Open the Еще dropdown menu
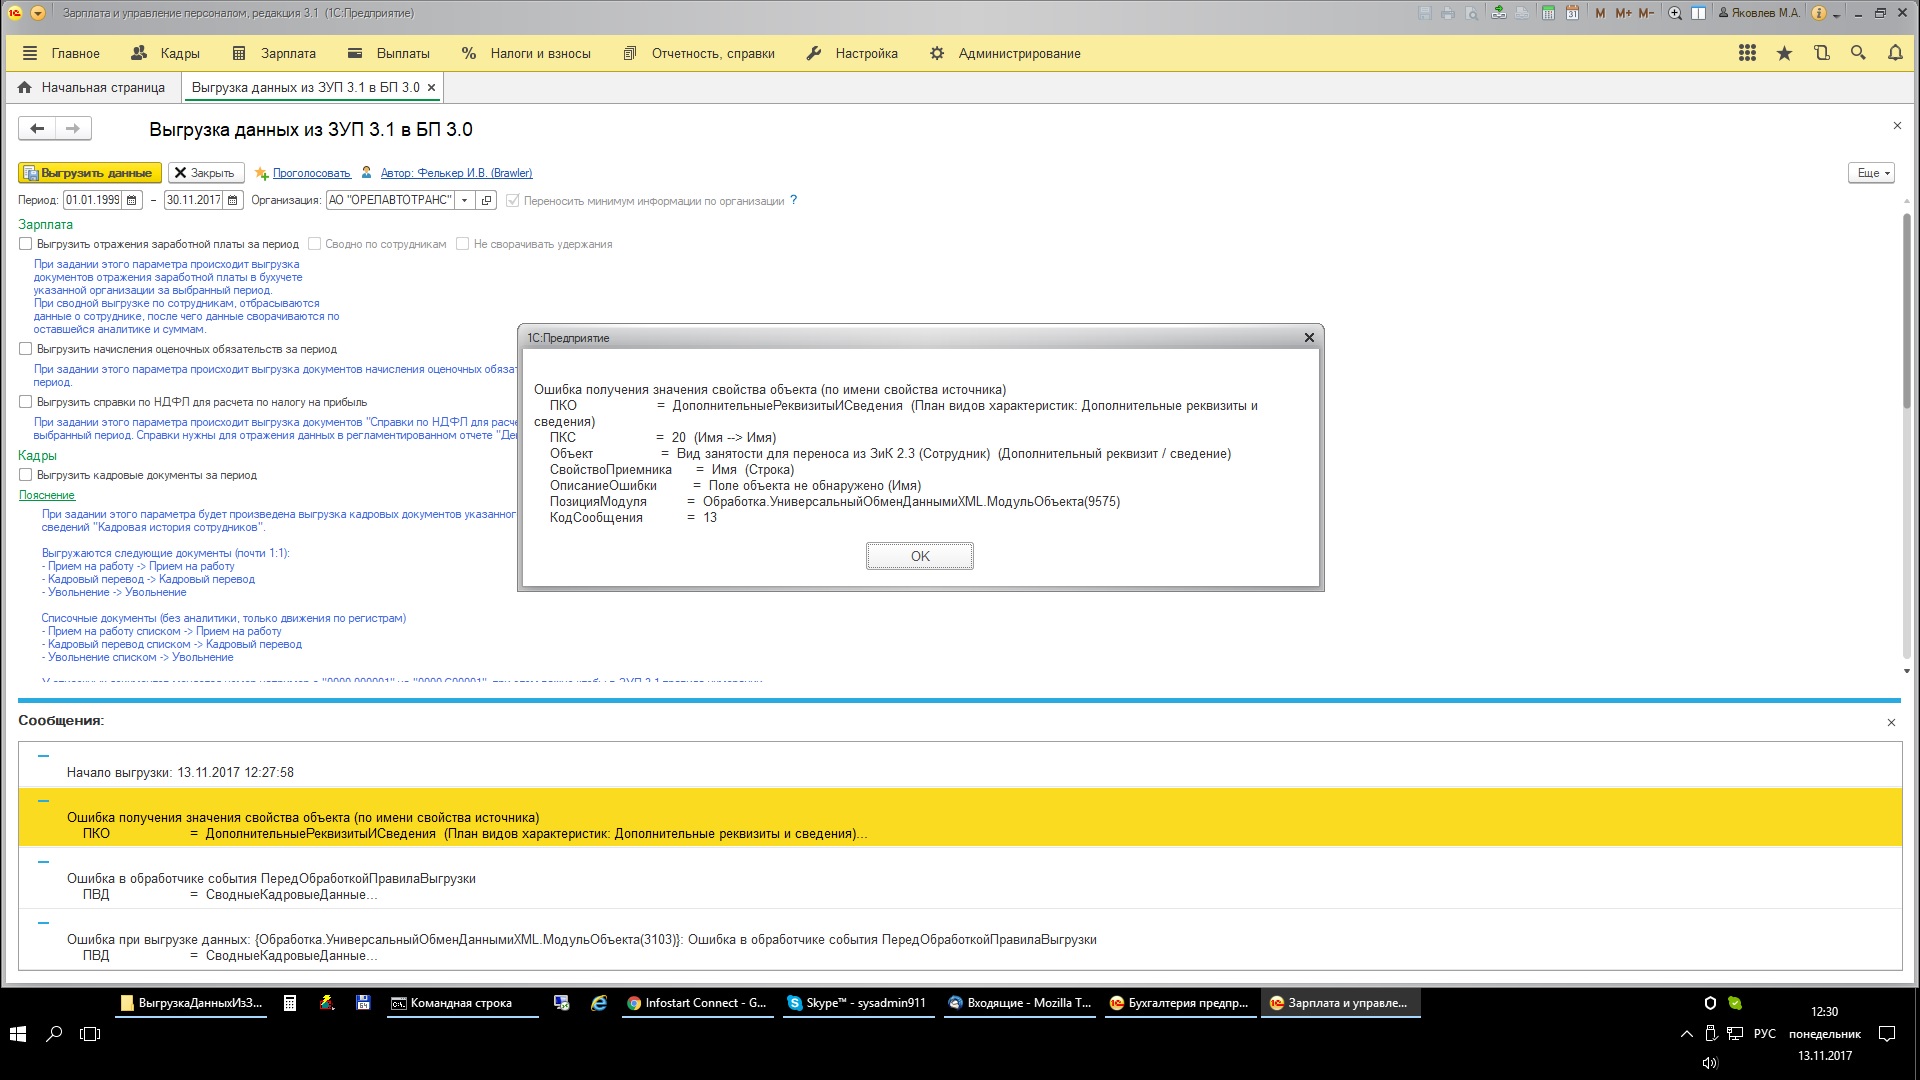 tap(1873, 173)
